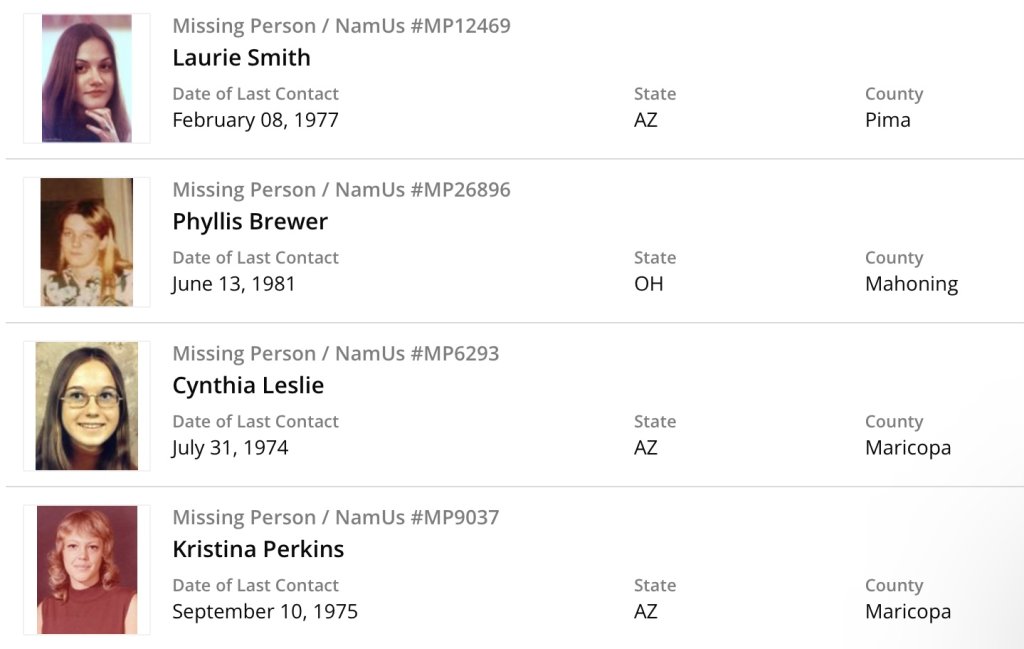Select the Cynthia Leslie case name
The image size is (1024, 649).
point(248,386)
